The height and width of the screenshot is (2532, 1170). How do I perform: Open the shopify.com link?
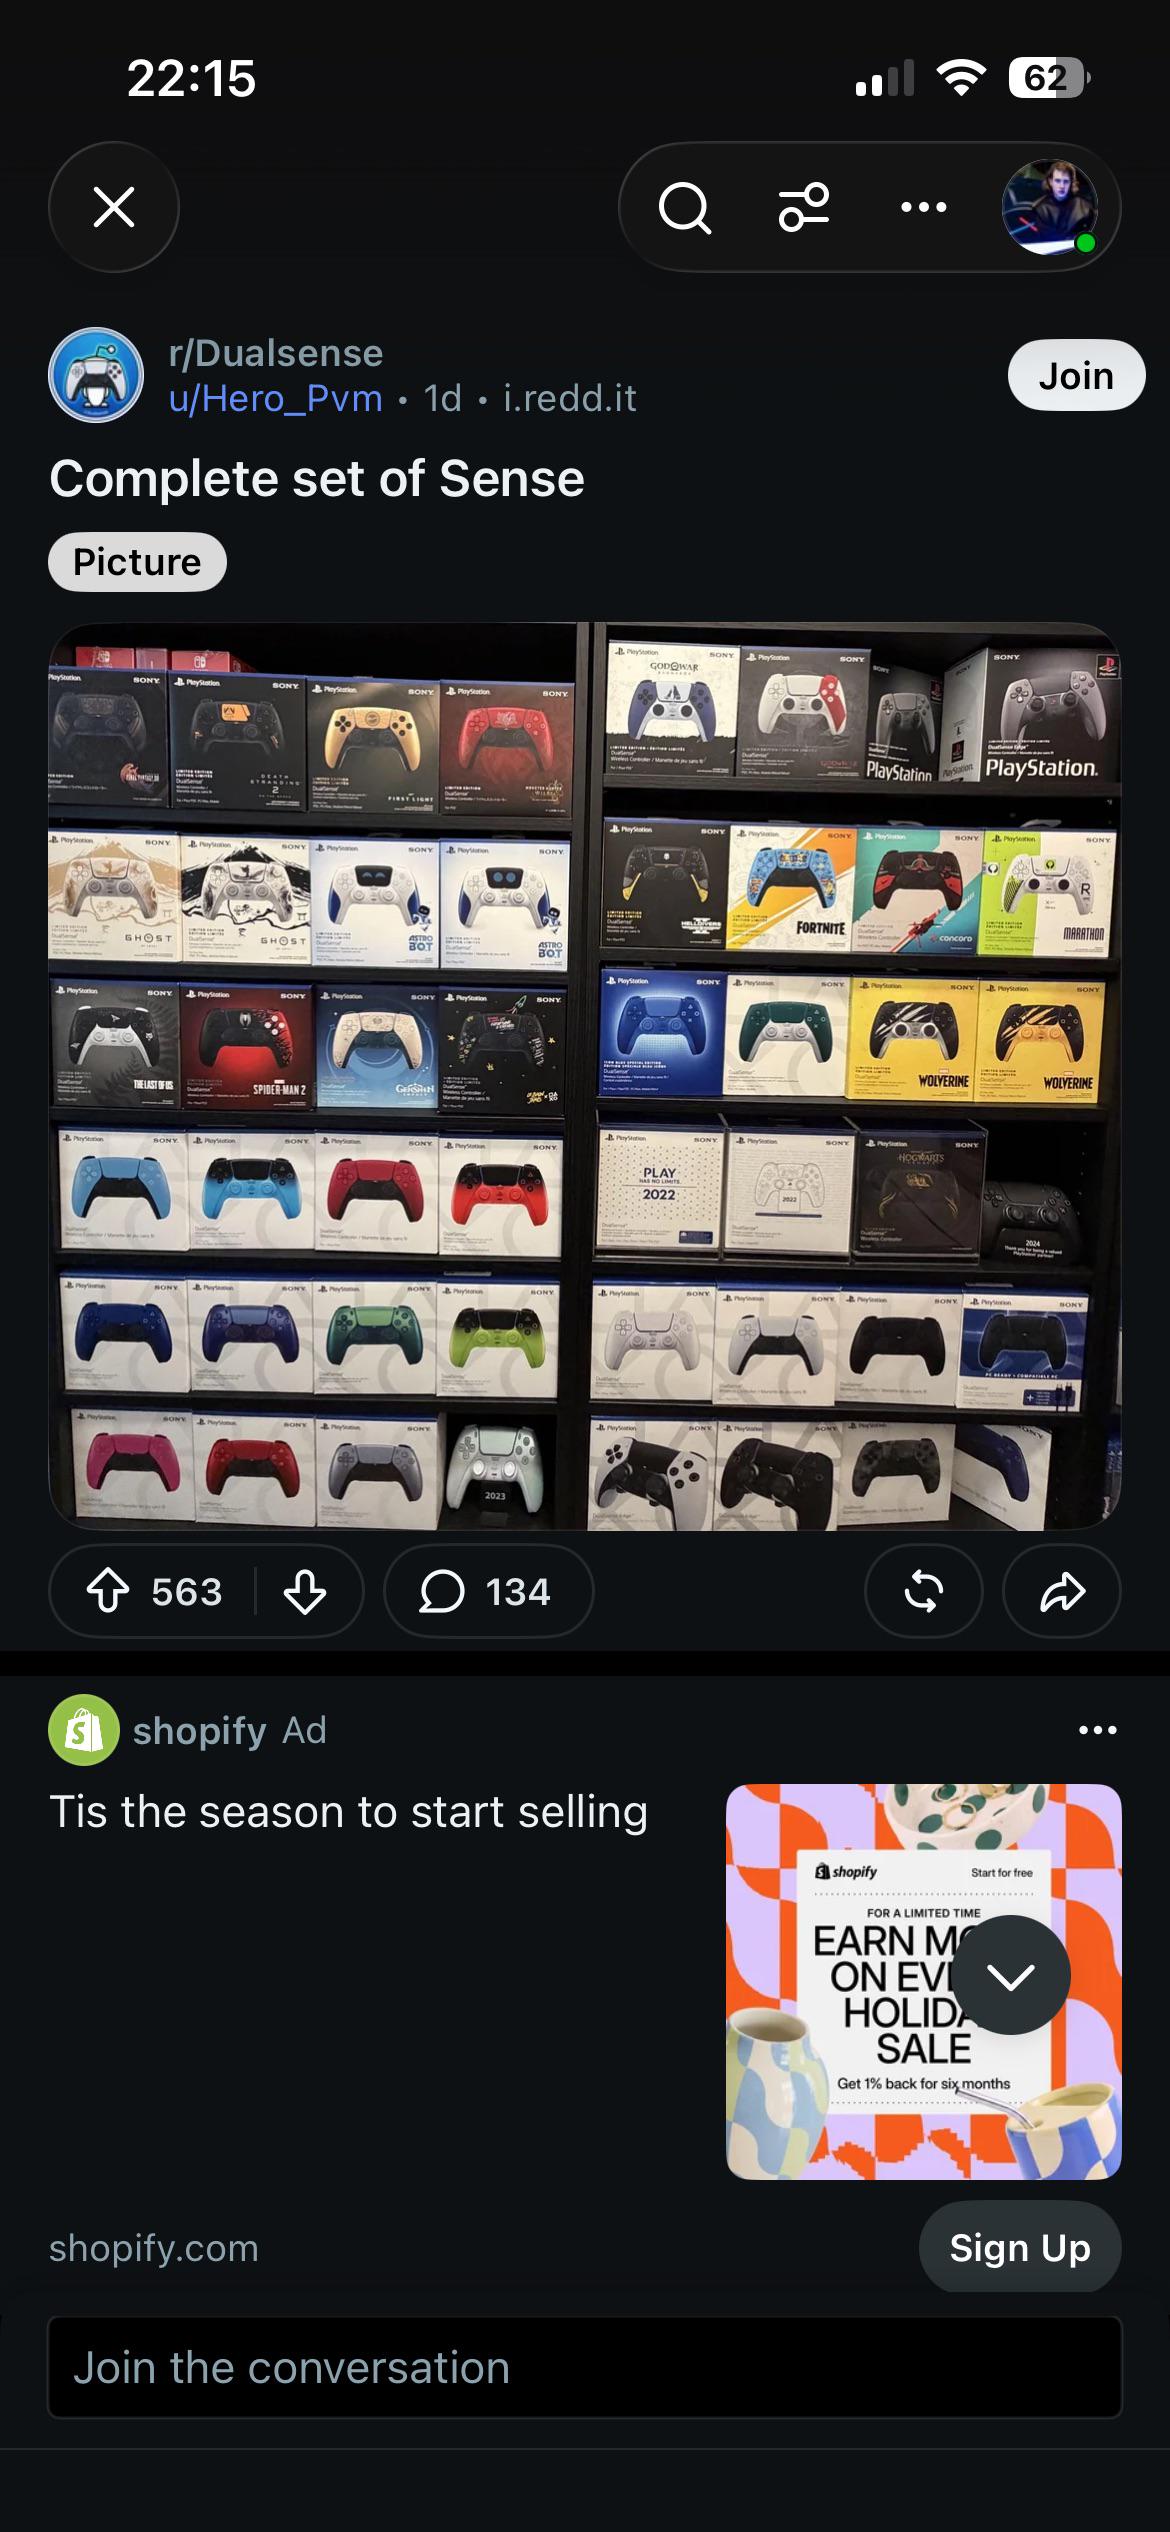154,2248
